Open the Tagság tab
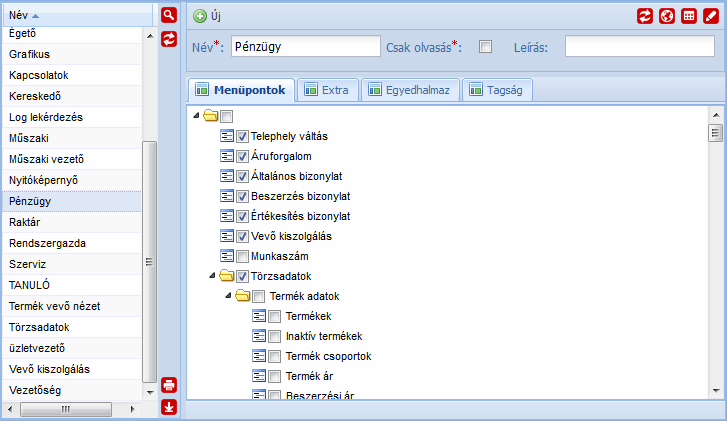The height and width of the screenshot is (421, 727). click(497, 90)
